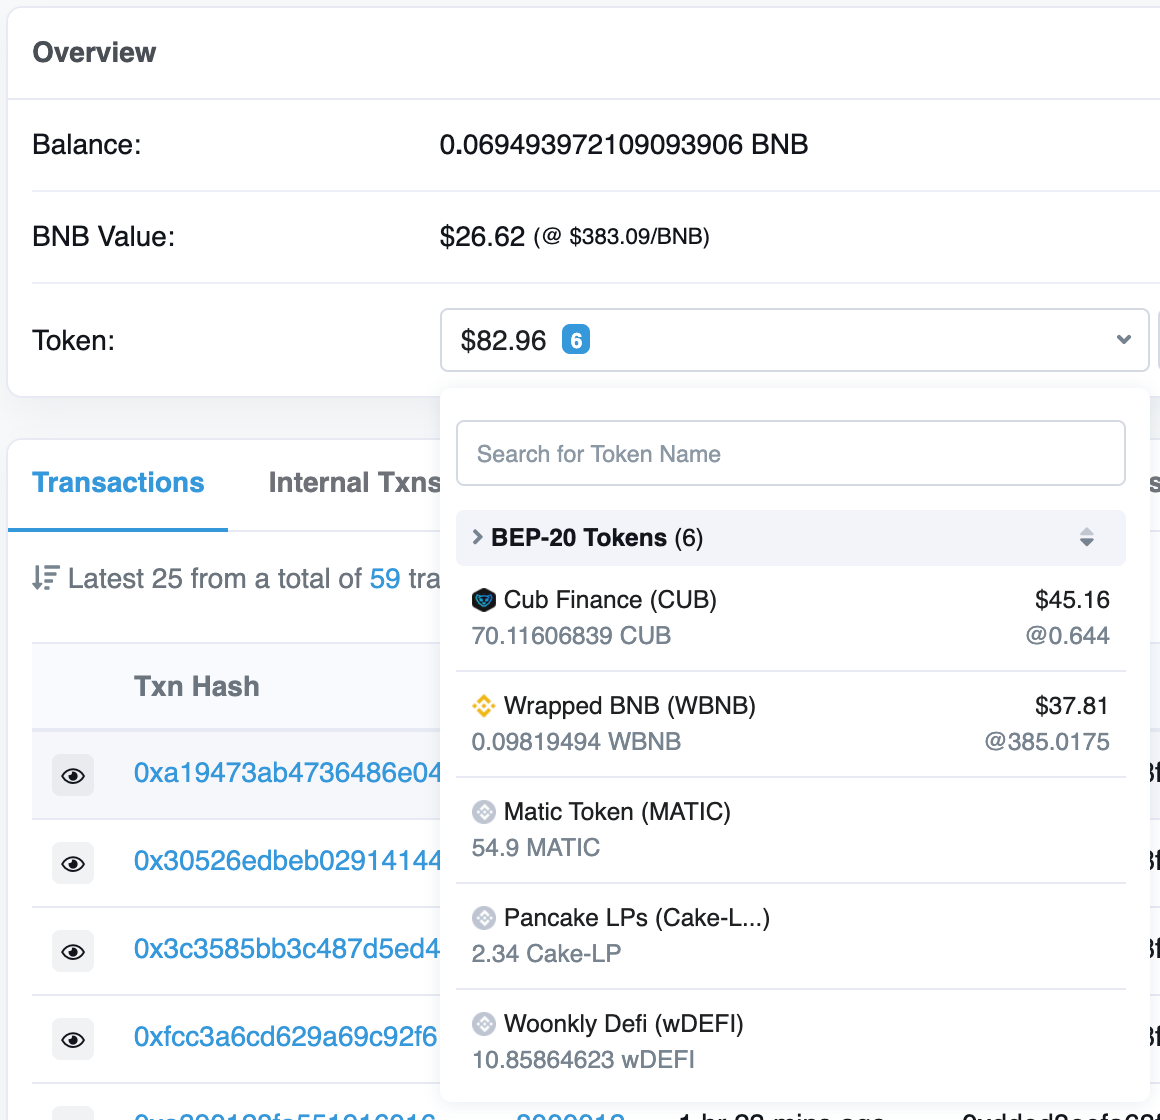Click the 0.09819494 WBNB amount
Viewport: 1160px width, 1120px height.
coord(576,741)
